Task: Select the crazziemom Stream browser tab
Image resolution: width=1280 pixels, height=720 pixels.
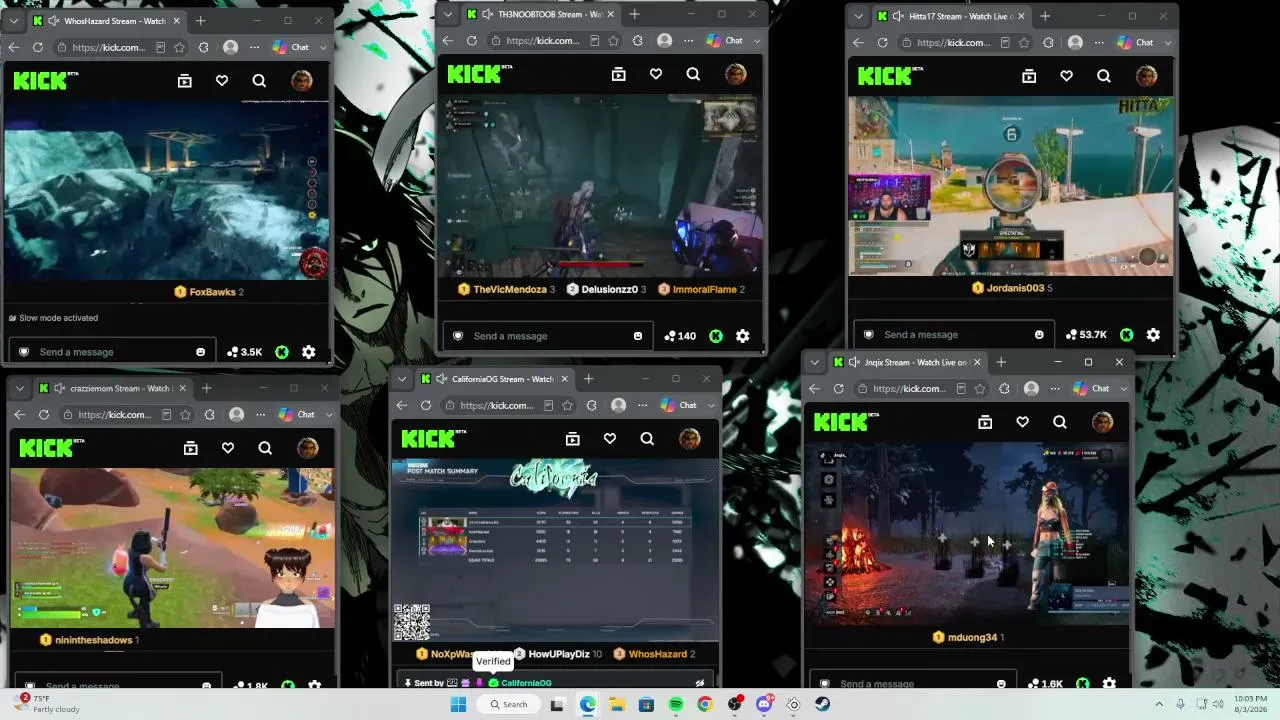Action: pos(113,388)
